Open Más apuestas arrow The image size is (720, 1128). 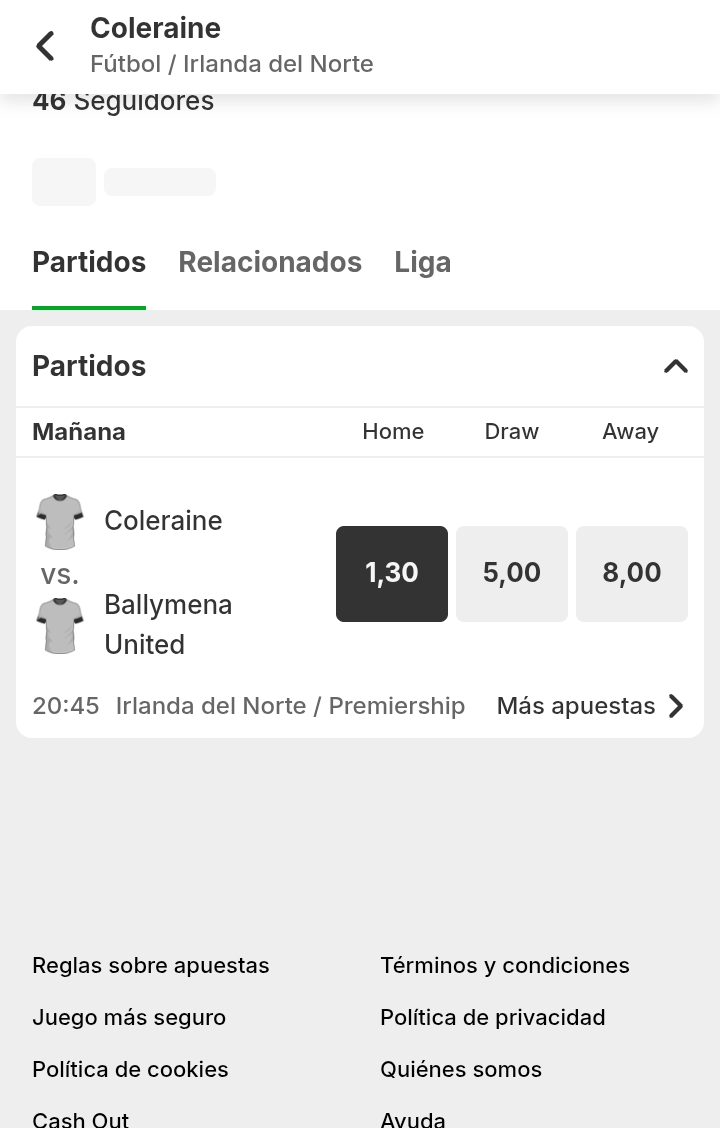pyautogui.click(x=676, y=706)
